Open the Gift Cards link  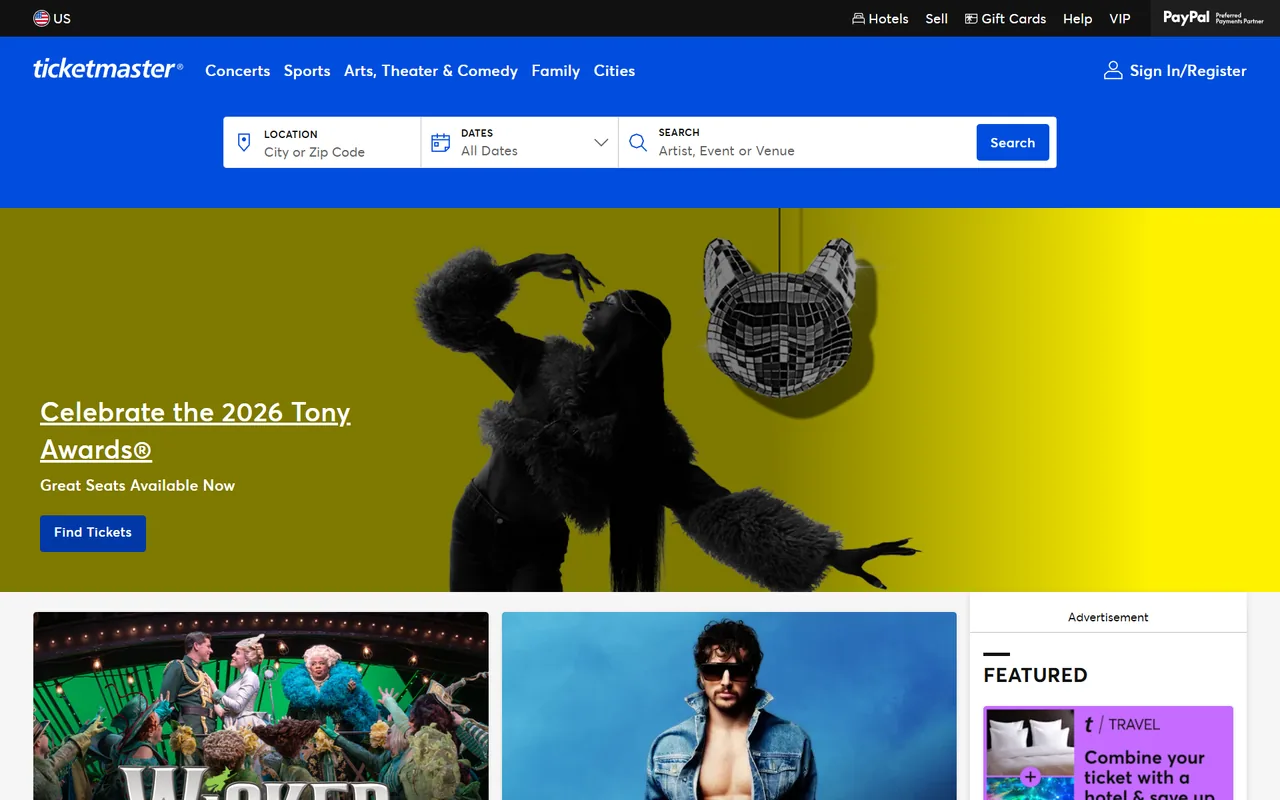click(x=1005, y=18)
